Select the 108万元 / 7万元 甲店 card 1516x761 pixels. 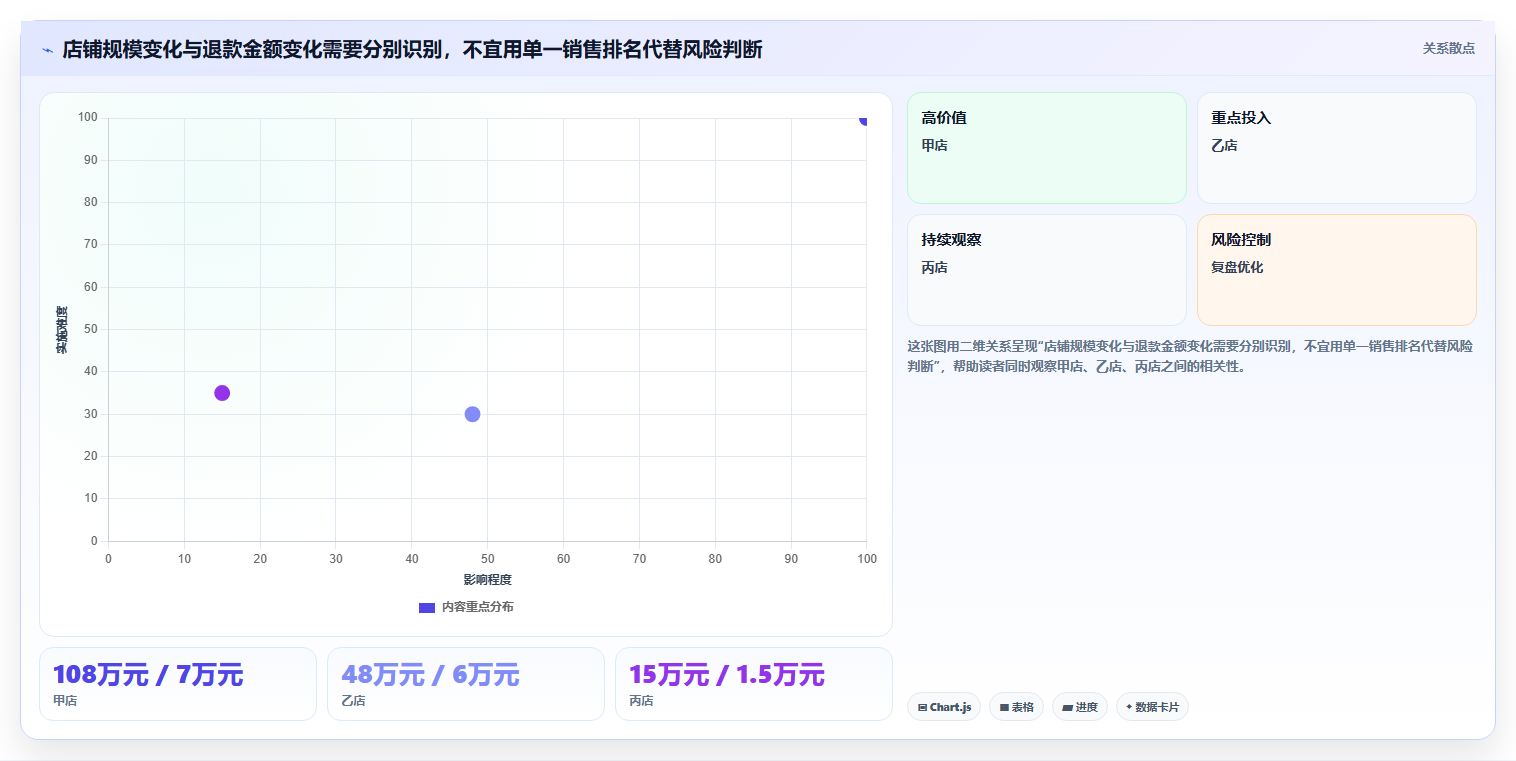pyautogui.click(x=178, y=684)
